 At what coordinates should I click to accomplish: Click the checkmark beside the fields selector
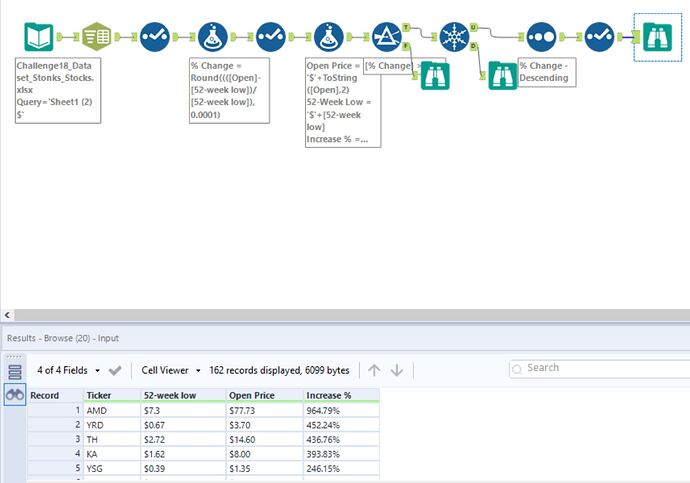pos(115,370)
